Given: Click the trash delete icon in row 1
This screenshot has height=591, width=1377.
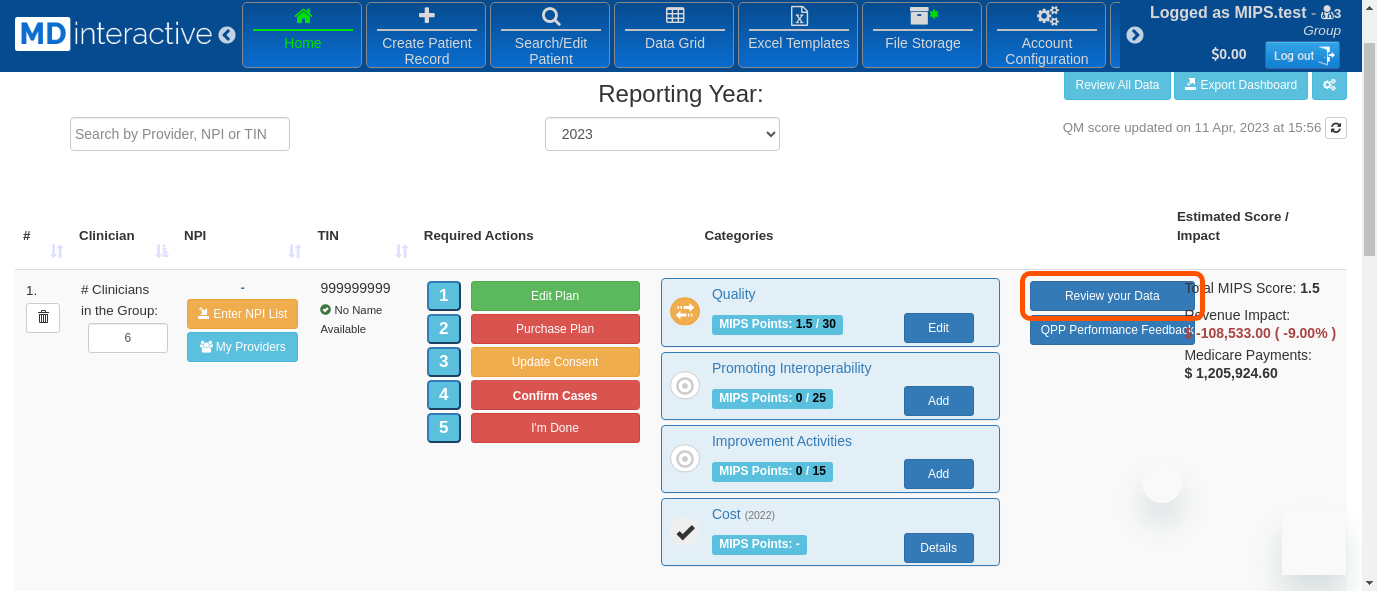Looking at the screenshot, I should click(43, 317).
